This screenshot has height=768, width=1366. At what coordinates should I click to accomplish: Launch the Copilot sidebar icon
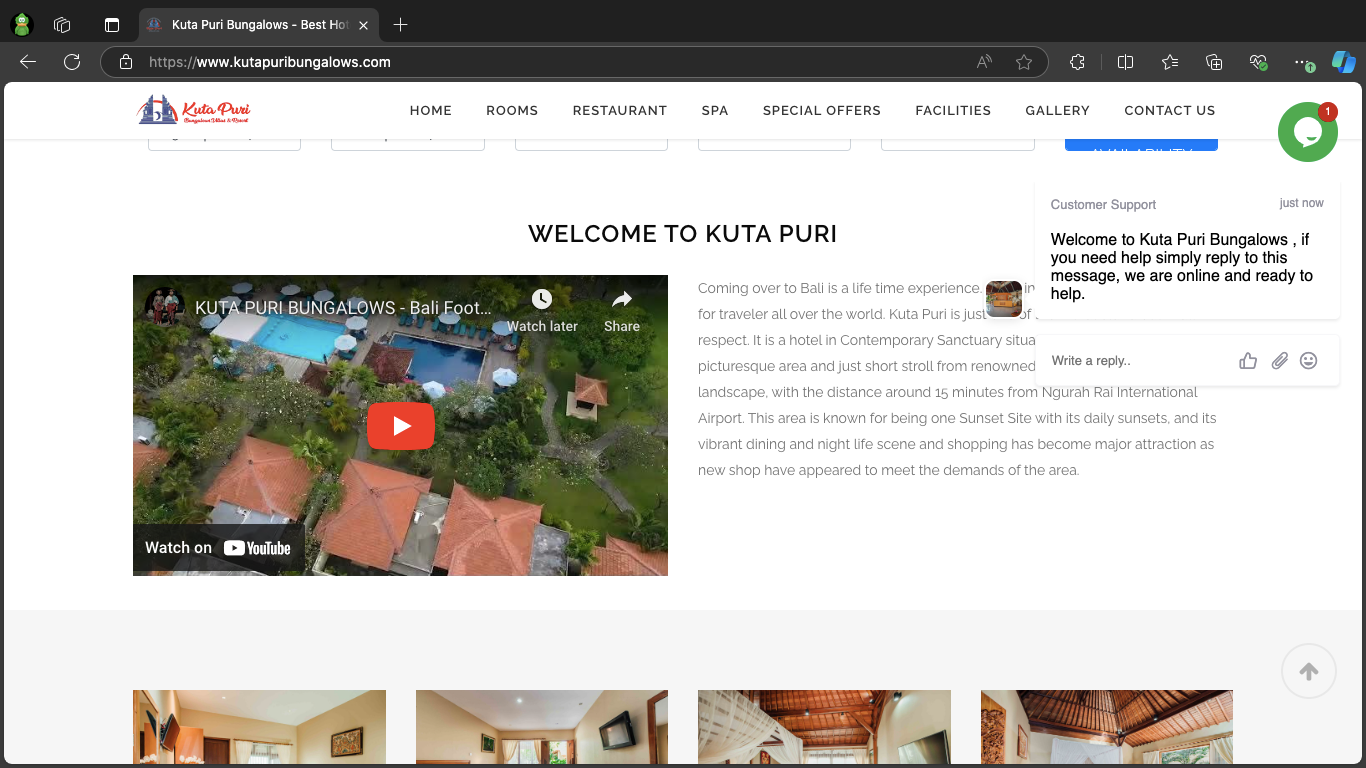(1343, 62)
